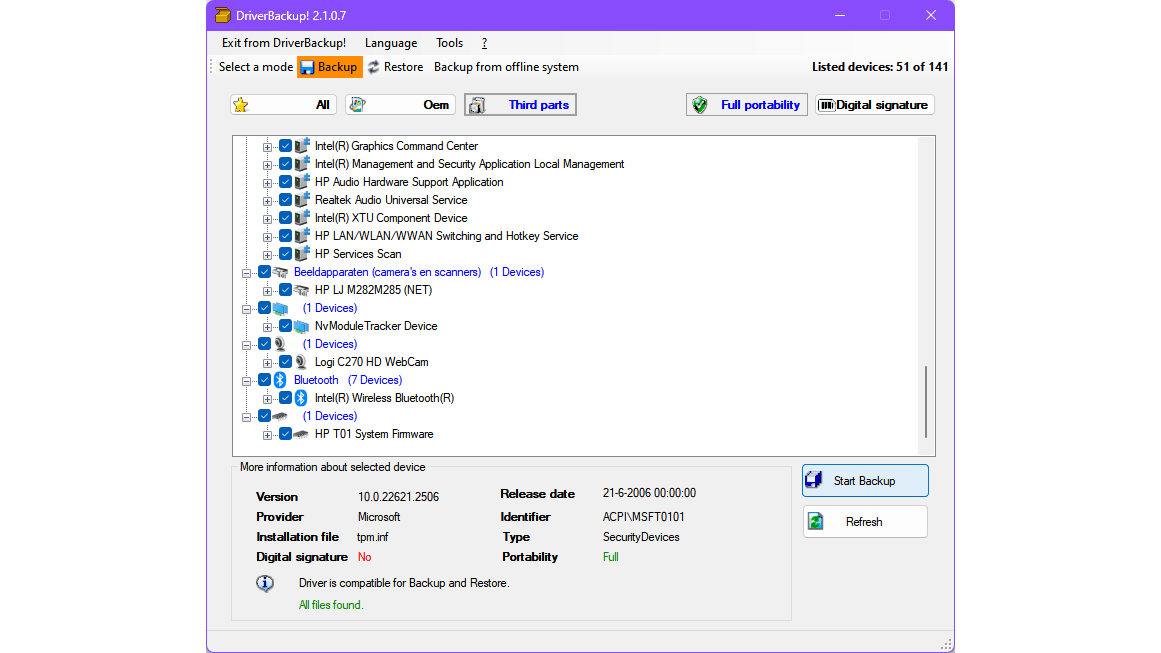Screen dimensions: 1161x653
Task: Expand the HP T01 System Firmware node
Action: click(x=267, y=435)
